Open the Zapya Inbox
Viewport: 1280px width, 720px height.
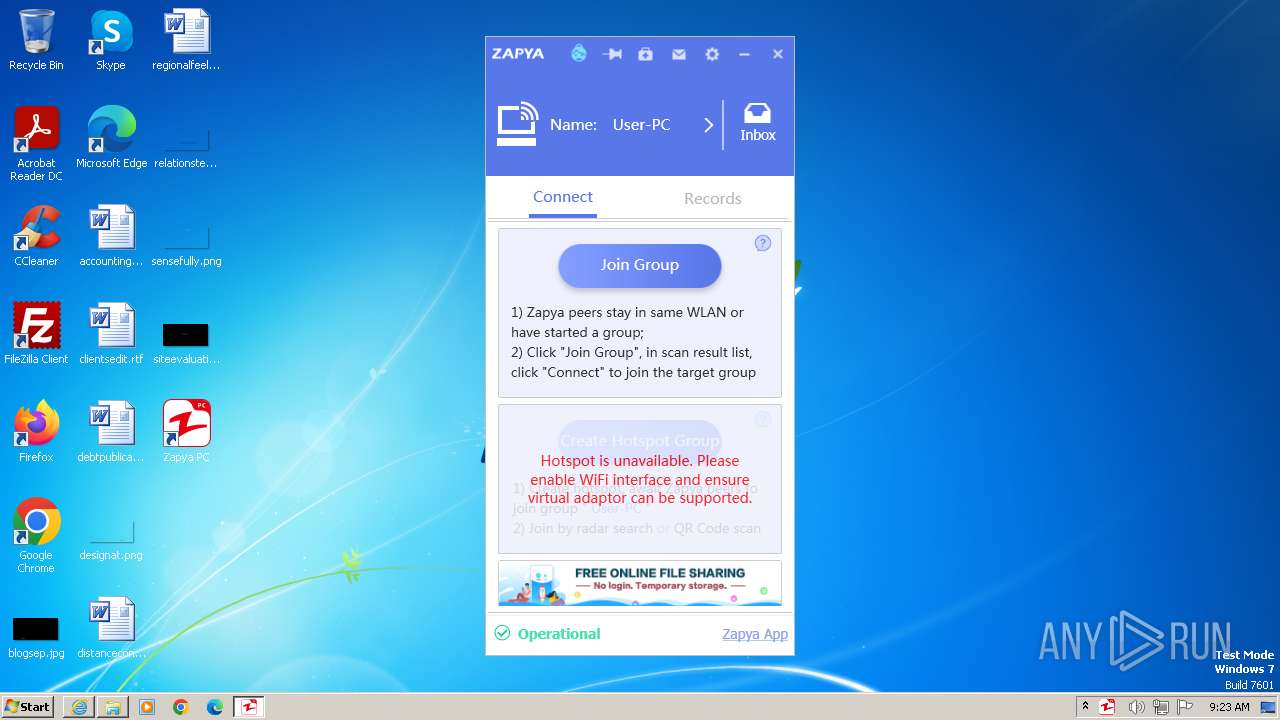(x=758, y=123)
